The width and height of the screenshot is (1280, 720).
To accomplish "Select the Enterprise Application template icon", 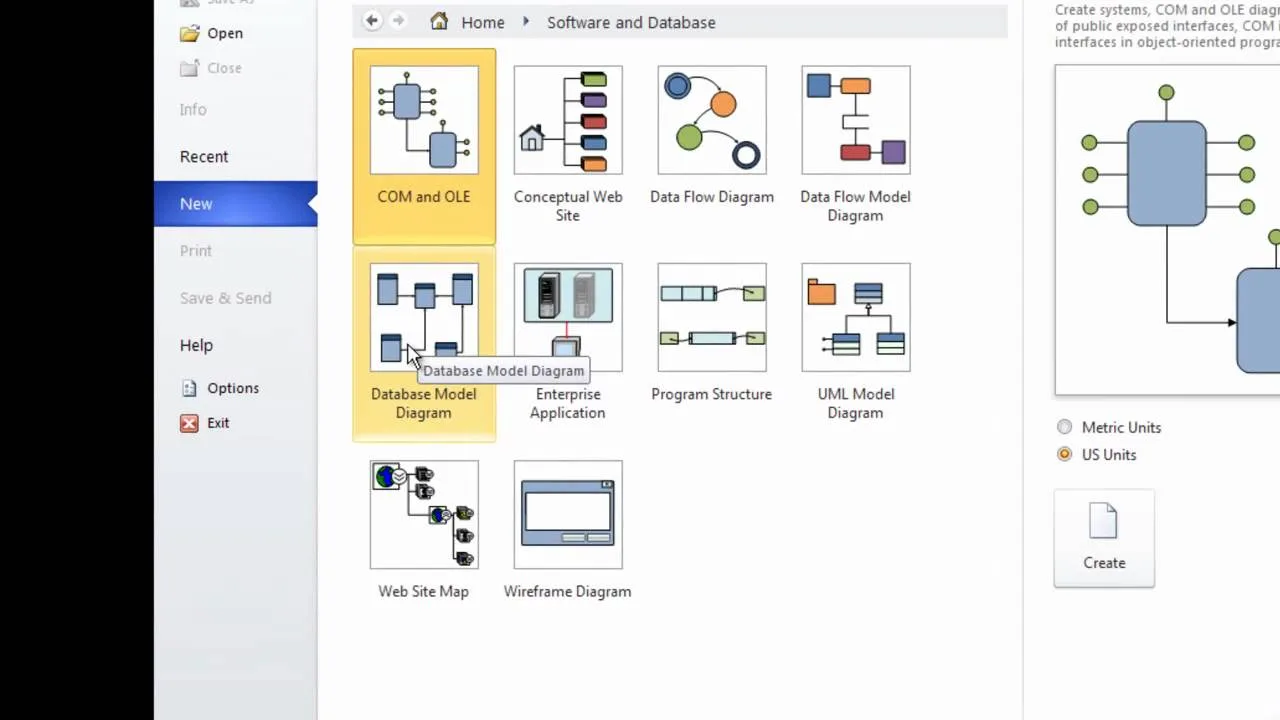I will (568, 317).
